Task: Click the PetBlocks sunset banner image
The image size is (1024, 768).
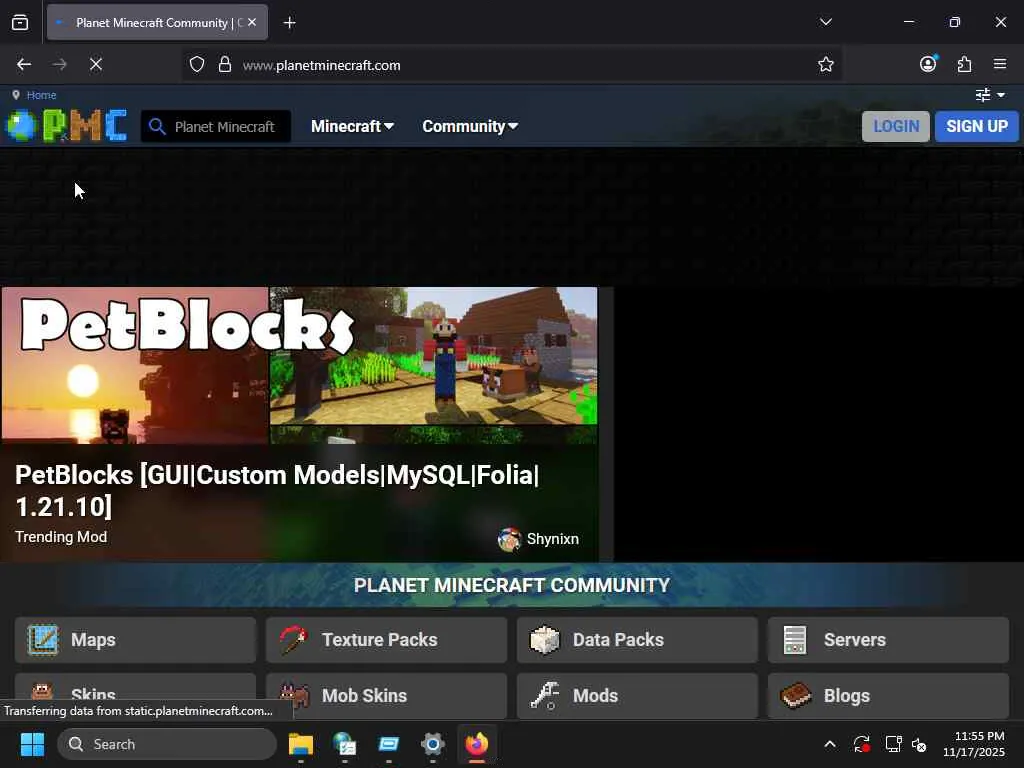Action: [x=135, y=366]
